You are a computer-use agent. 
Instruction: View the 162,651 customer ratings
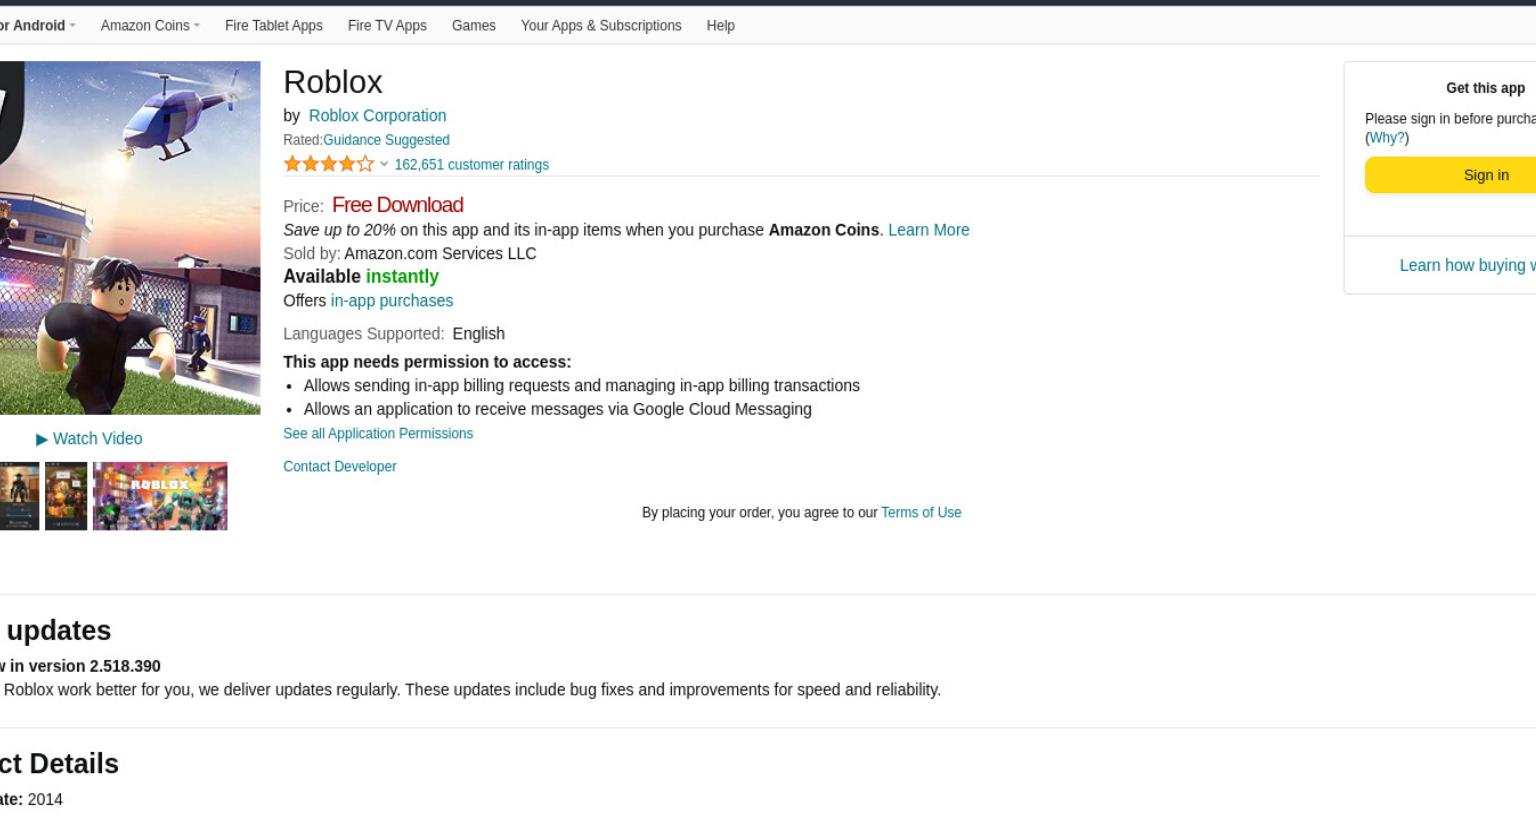tap(471, 165)
